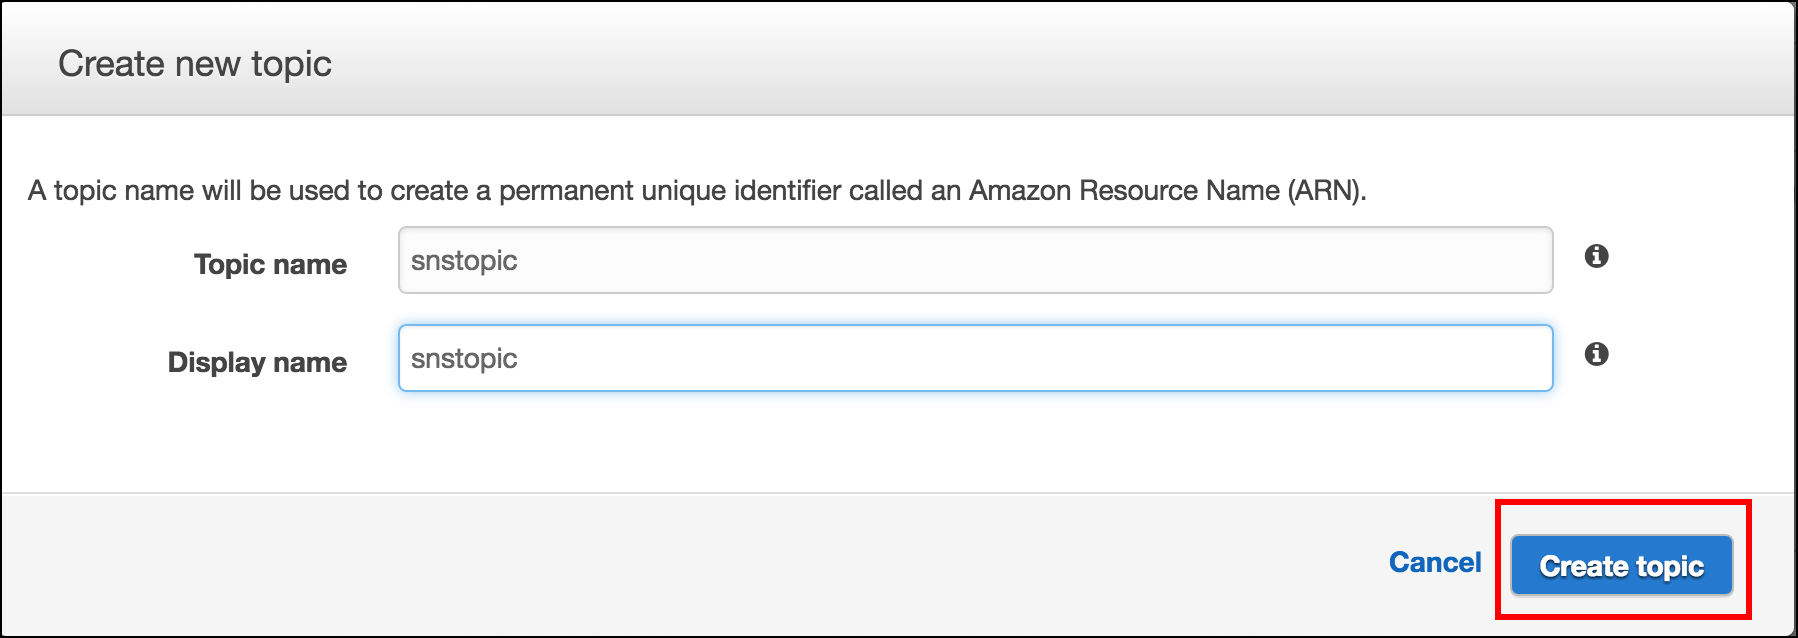Place cursor in the Topic name textbox
The image size is (1798, 638).
click(x=975, y=260)
